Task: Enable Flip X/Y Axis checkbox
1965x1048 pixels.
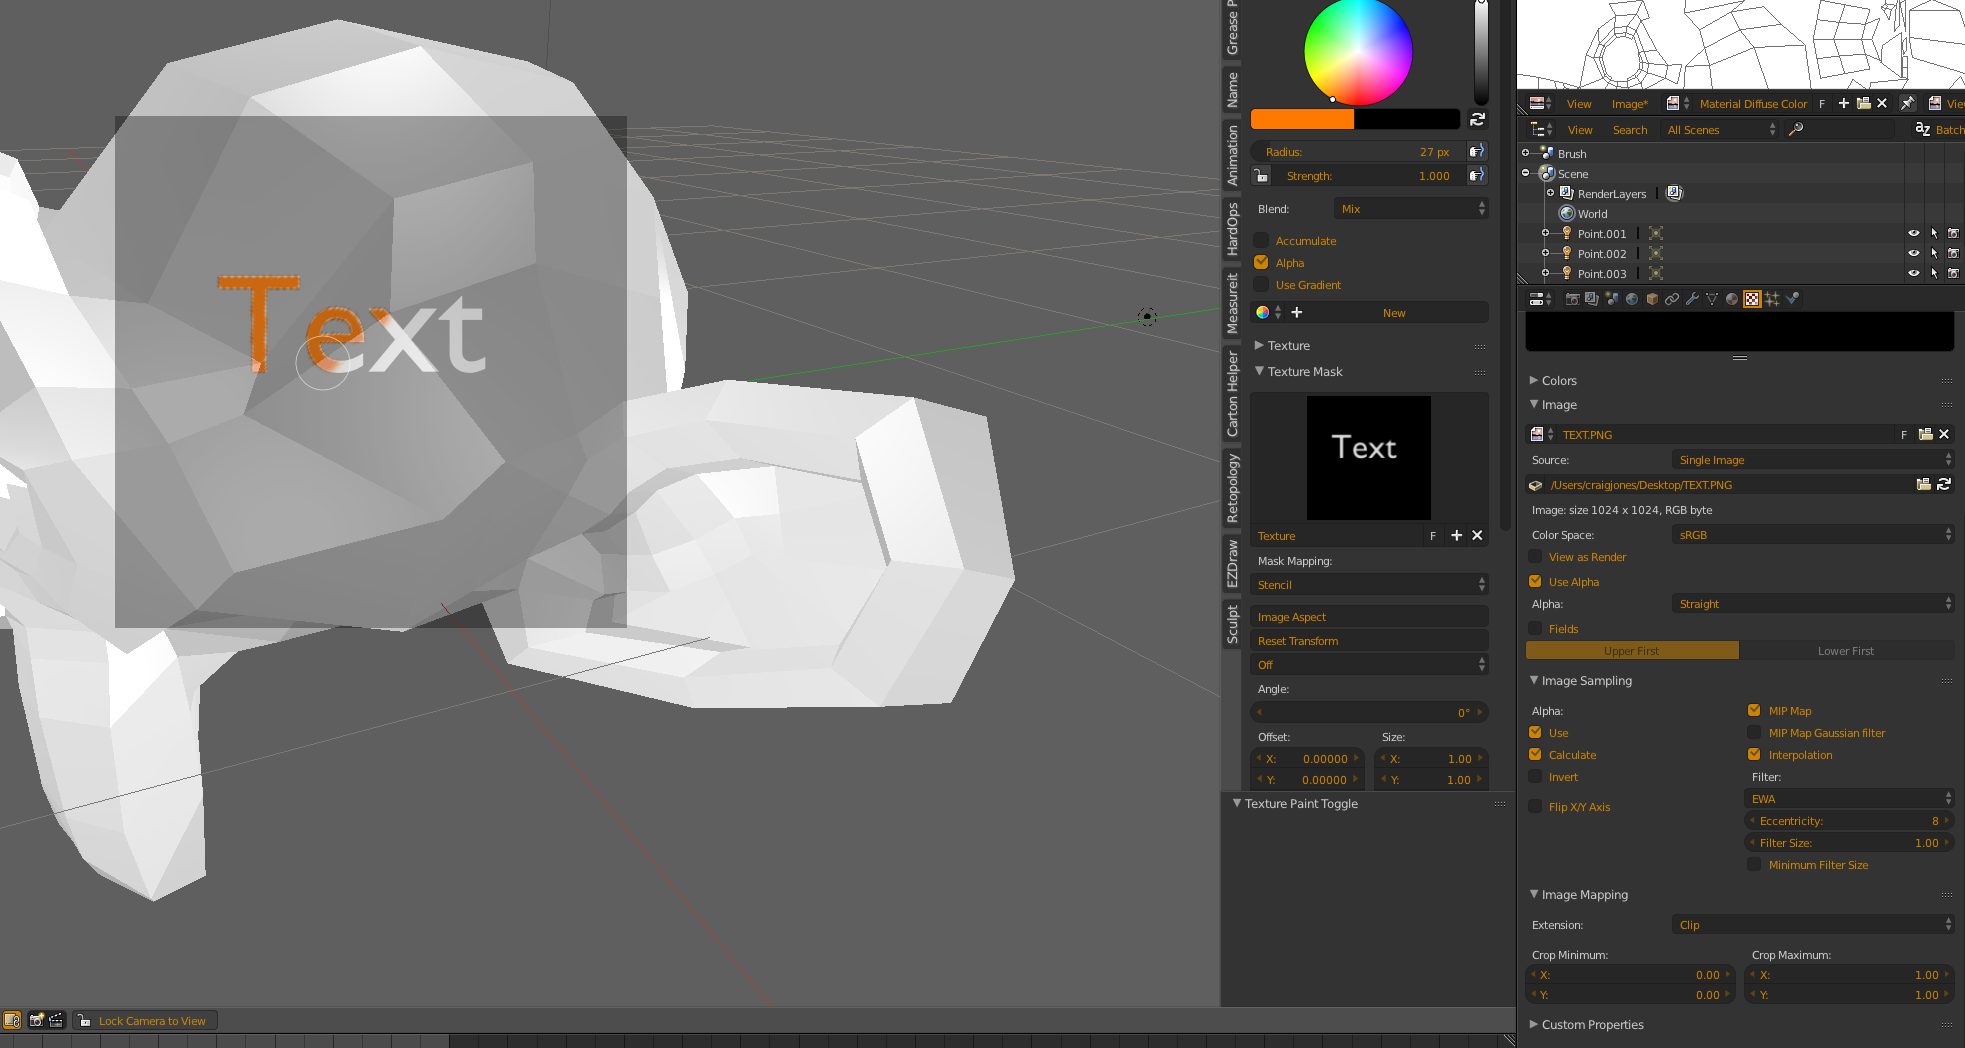Action: click(x=1535, y=806)
